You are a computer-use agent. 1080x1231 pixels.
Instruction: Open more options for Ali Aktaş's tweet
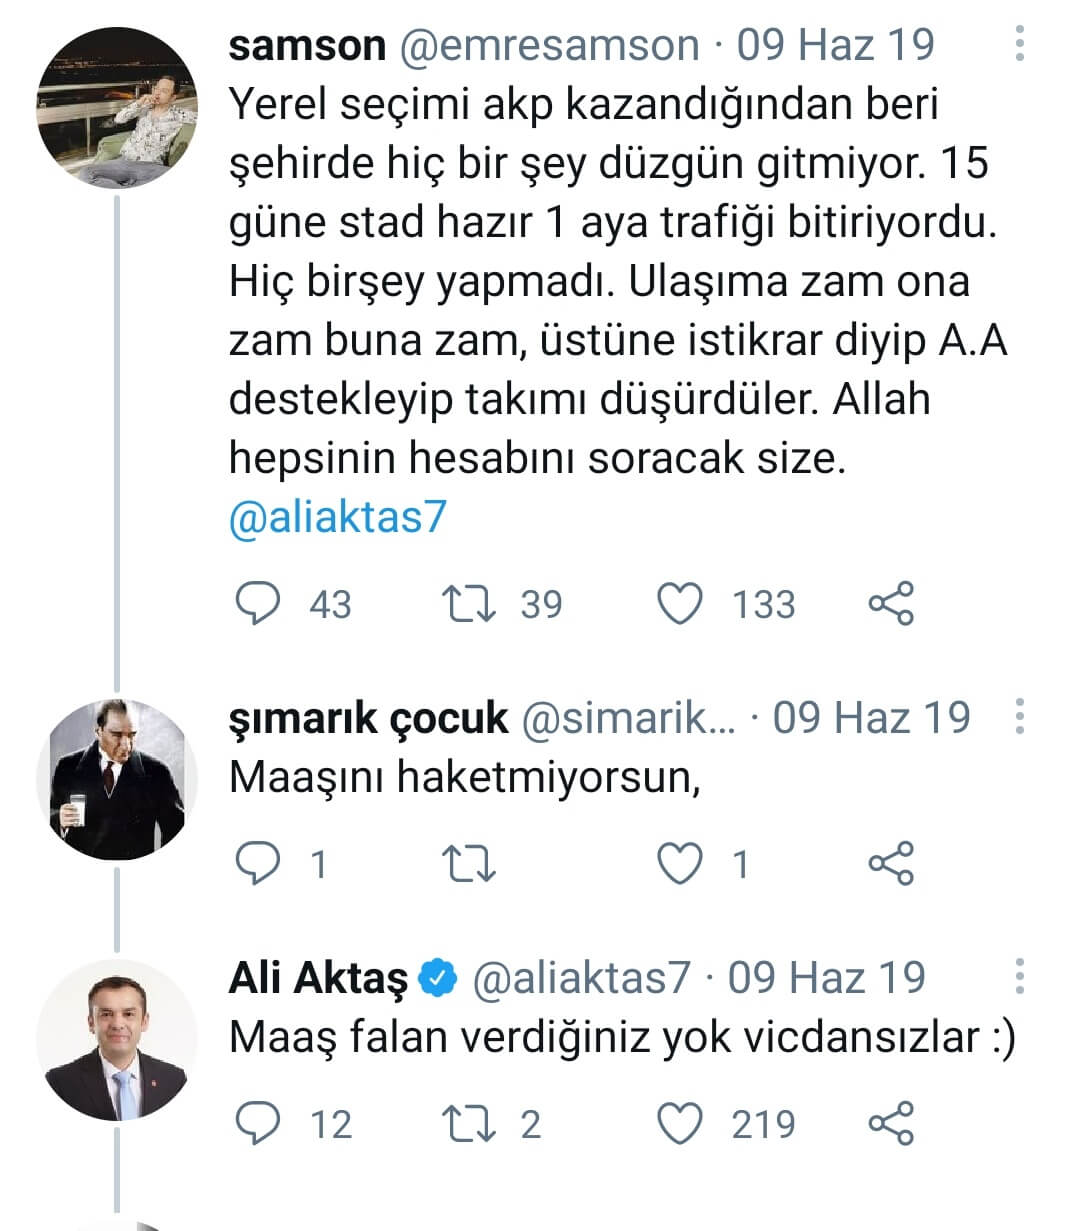point(1019,976)
